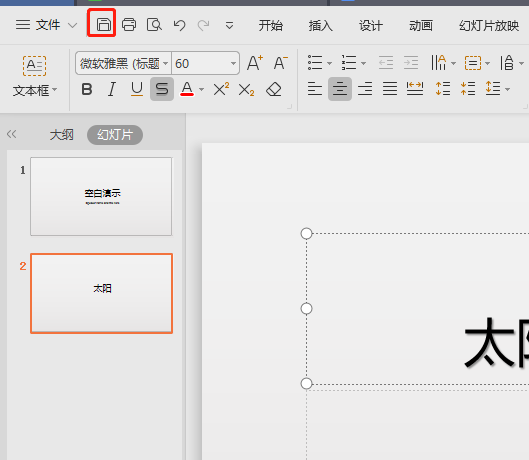Screen dimensions: 529x460
Task: Switch to the 开始 tab
Action: click(271, 25)
